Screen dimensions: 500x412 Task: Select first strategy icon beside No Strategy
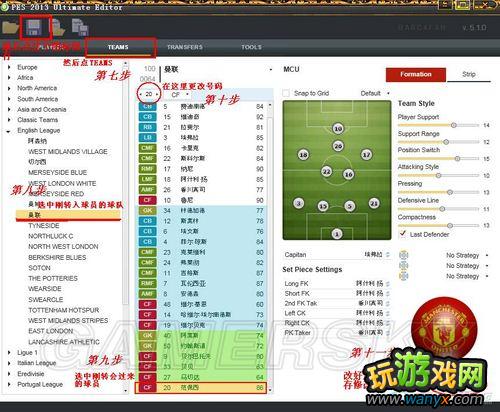[404, 255]
